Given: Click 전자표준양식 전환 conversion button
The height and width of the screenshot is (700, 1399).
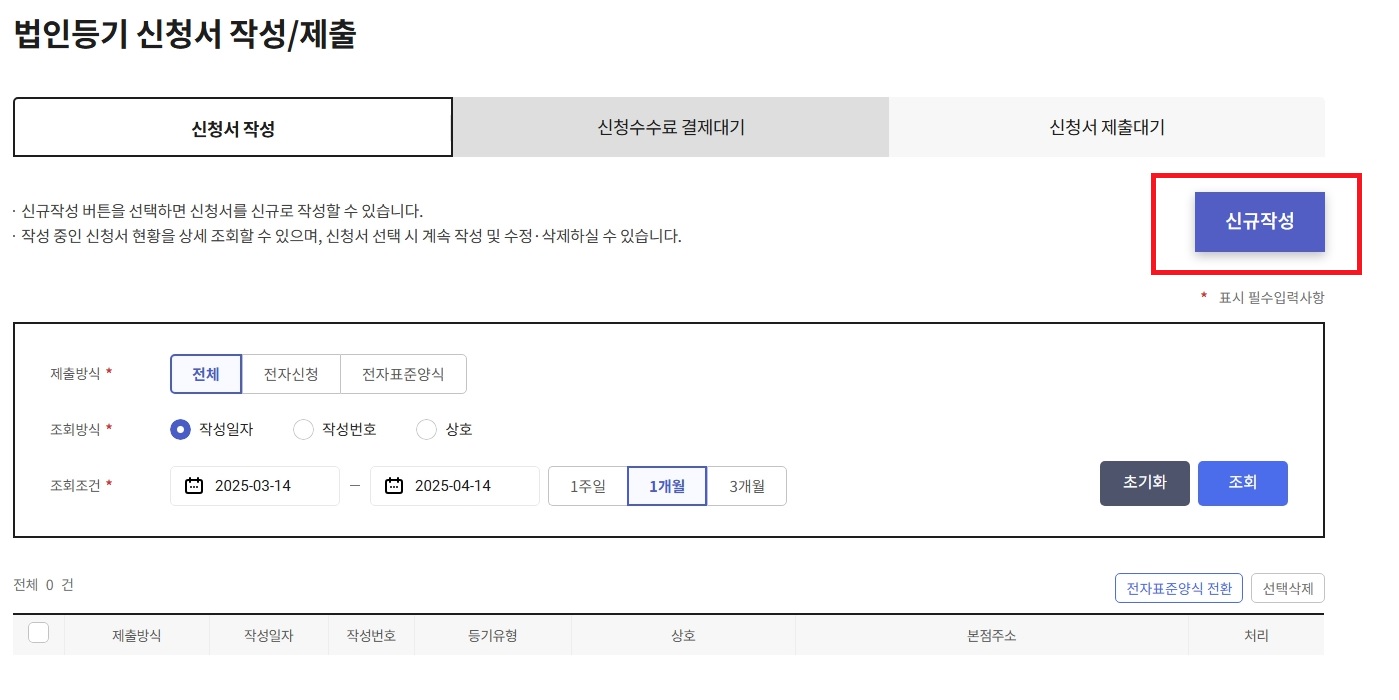Looking at the screenshot, I should [x=1179, y=587].
